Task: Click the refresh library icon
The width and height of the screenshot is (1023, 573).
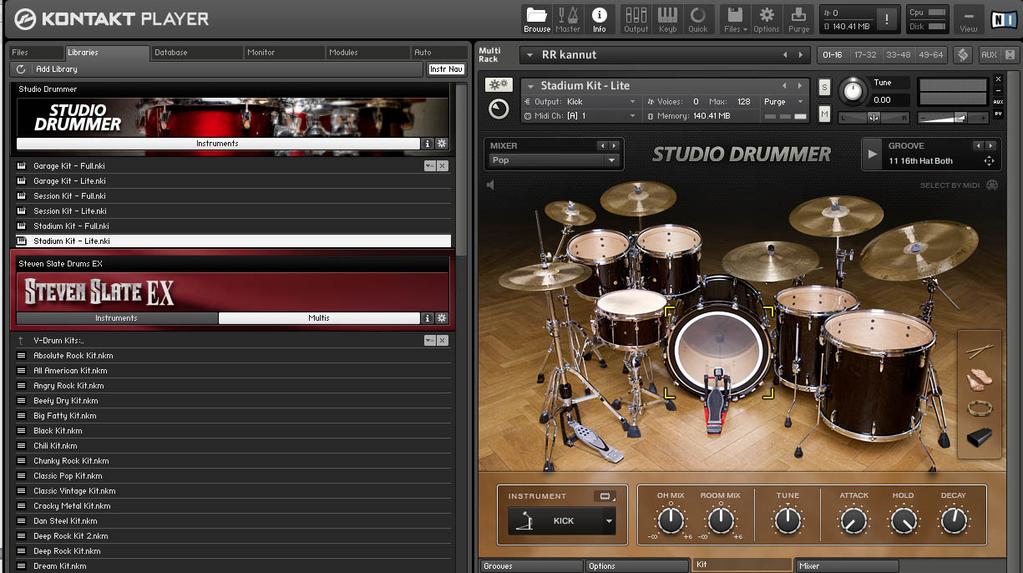Action: [21, 69]
